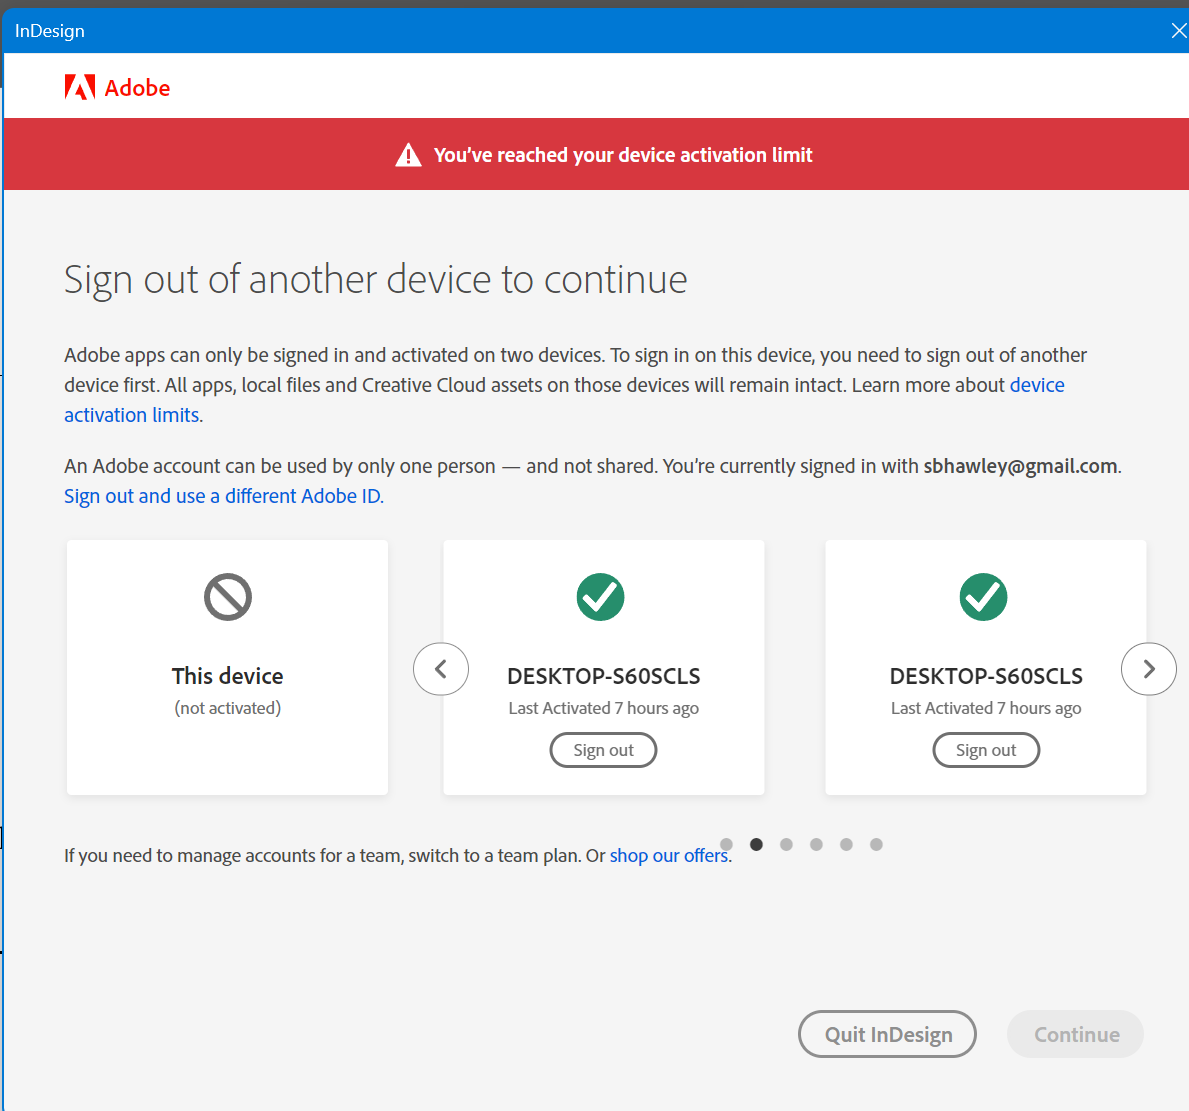
Task: Go to previous devices with the left chevron
Action: [x=441, y=669]
